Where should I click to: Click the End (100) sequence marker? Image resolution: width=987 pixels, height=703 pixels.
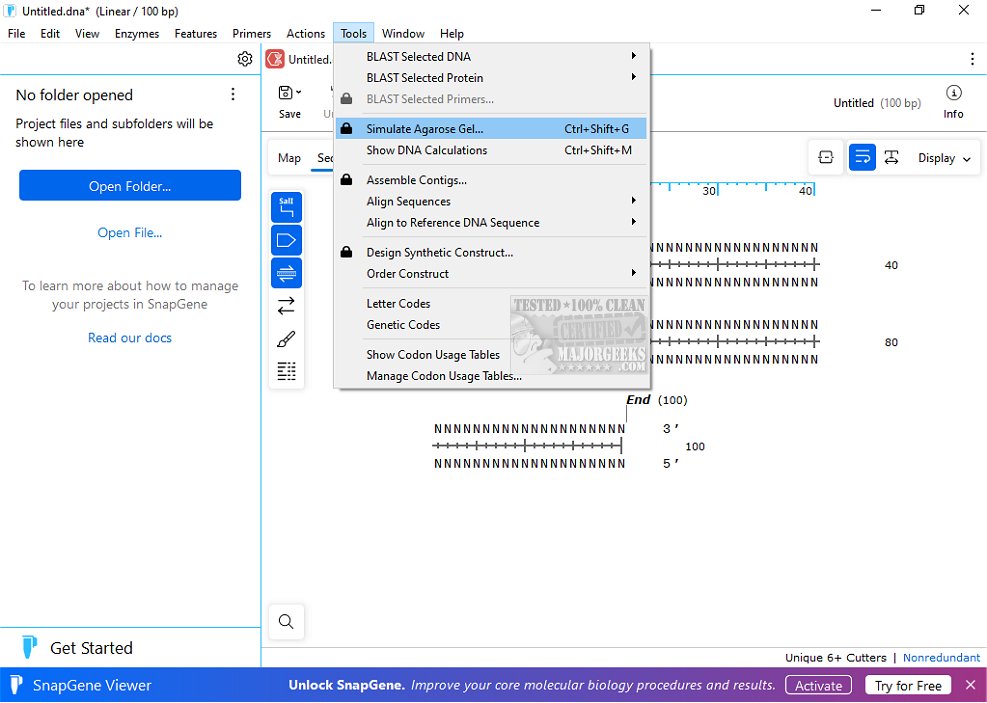click(657, 400)
